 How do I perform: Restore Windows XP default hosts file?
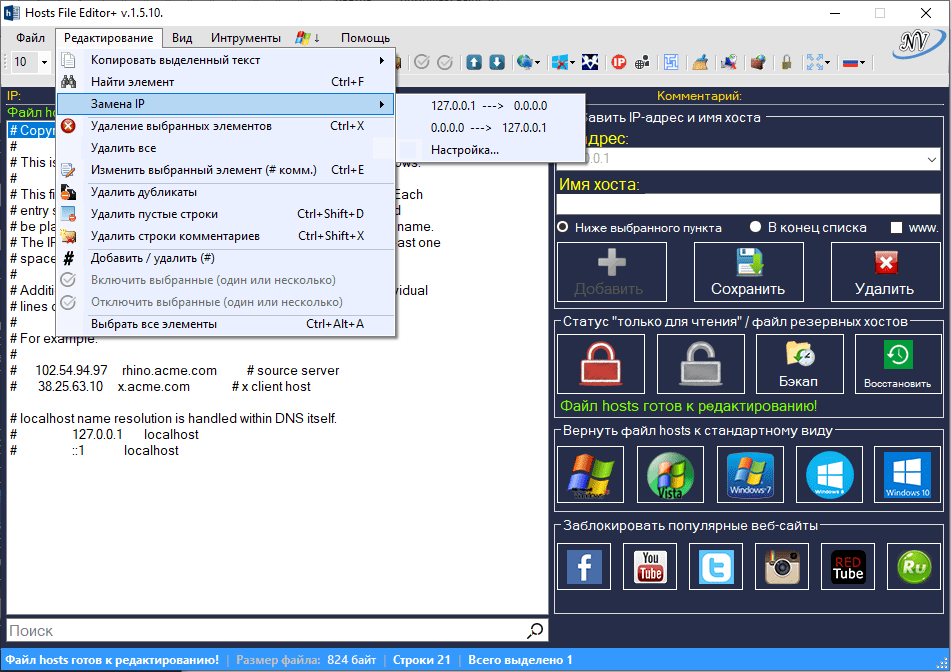coord(590,475)
